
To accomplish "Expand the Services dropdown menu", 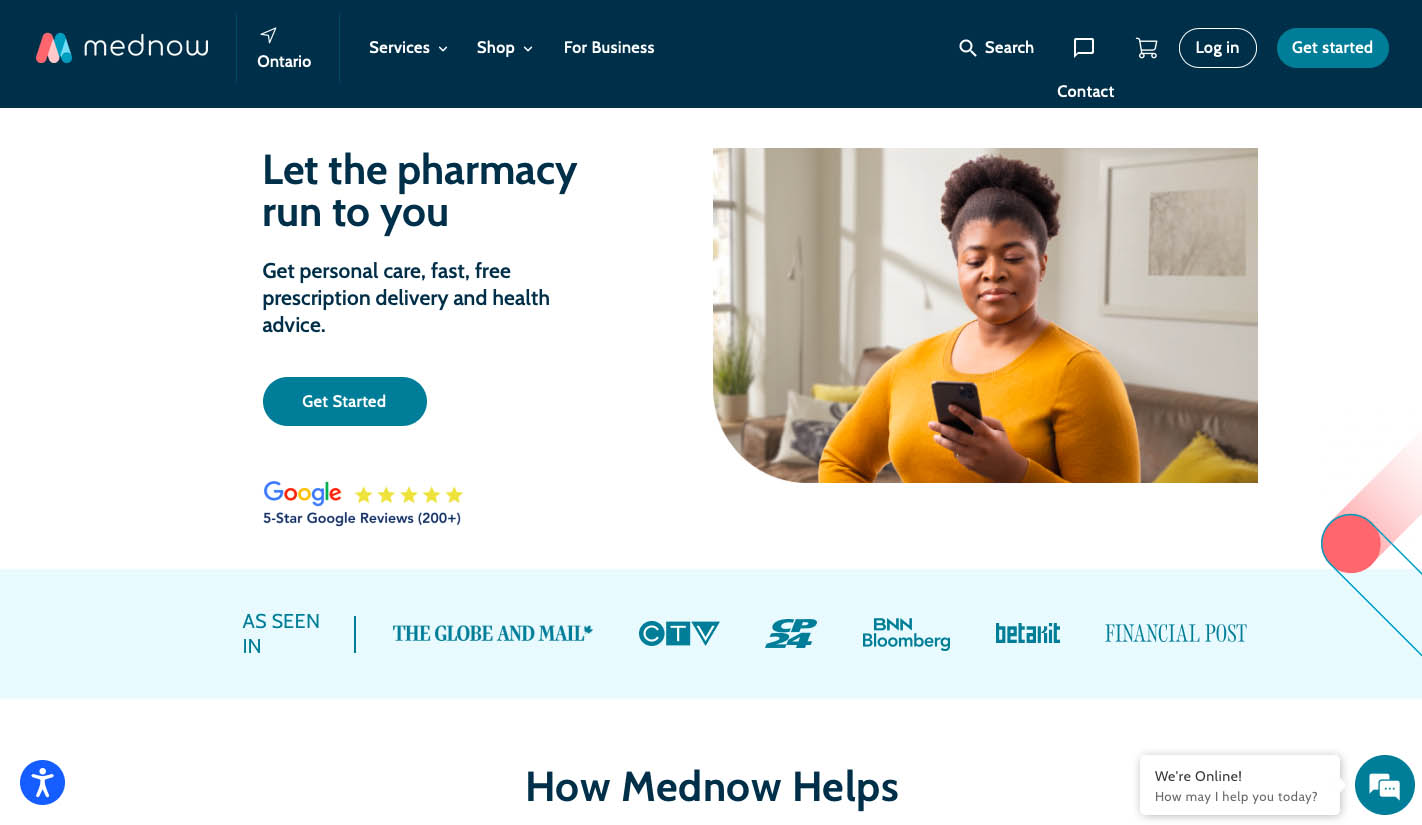I will [x=408, y=48].
